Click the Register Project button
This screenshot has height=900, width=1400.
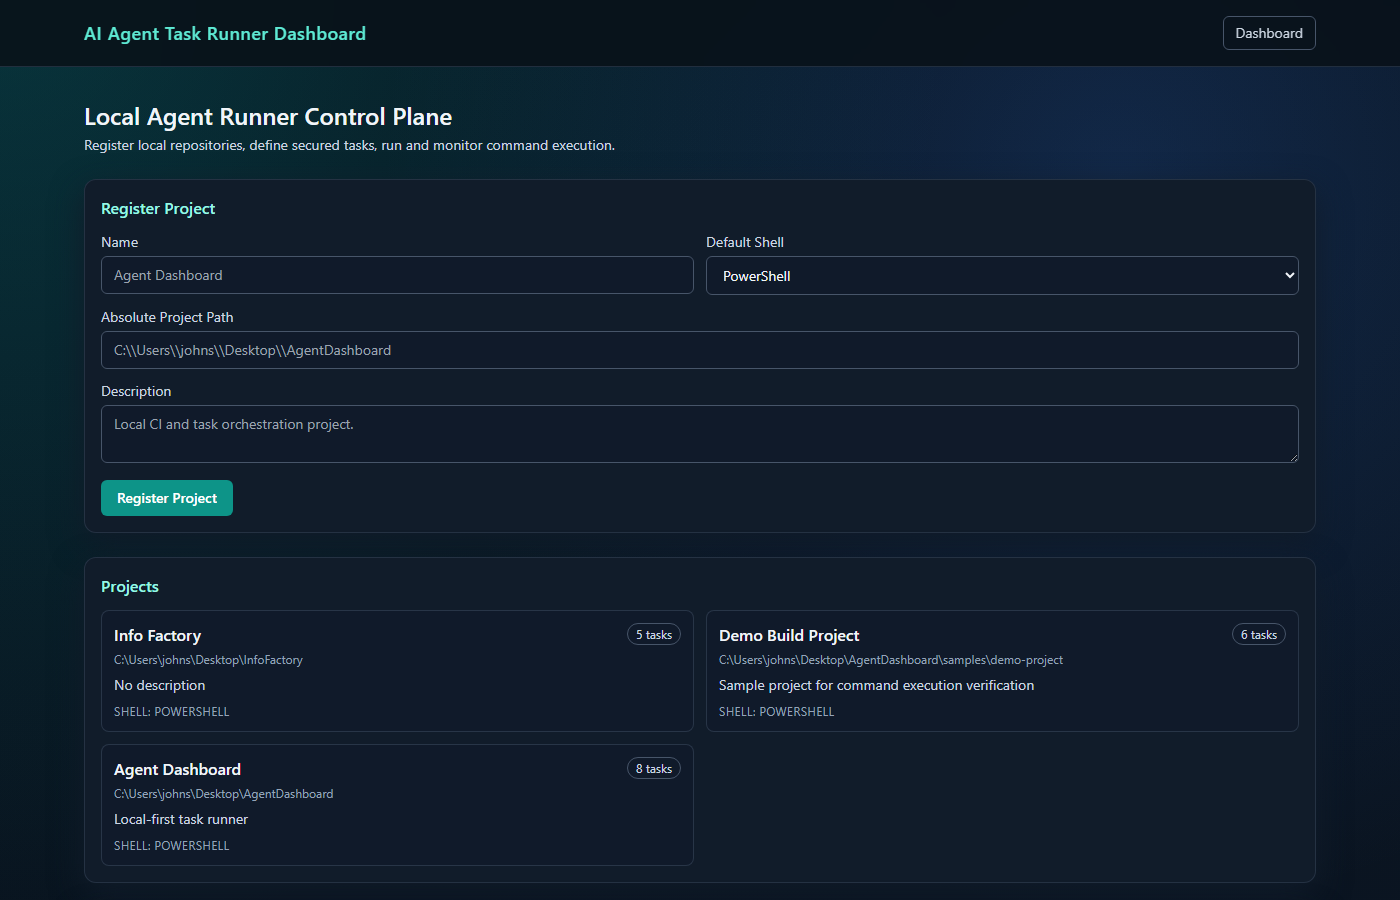[166, 497]
